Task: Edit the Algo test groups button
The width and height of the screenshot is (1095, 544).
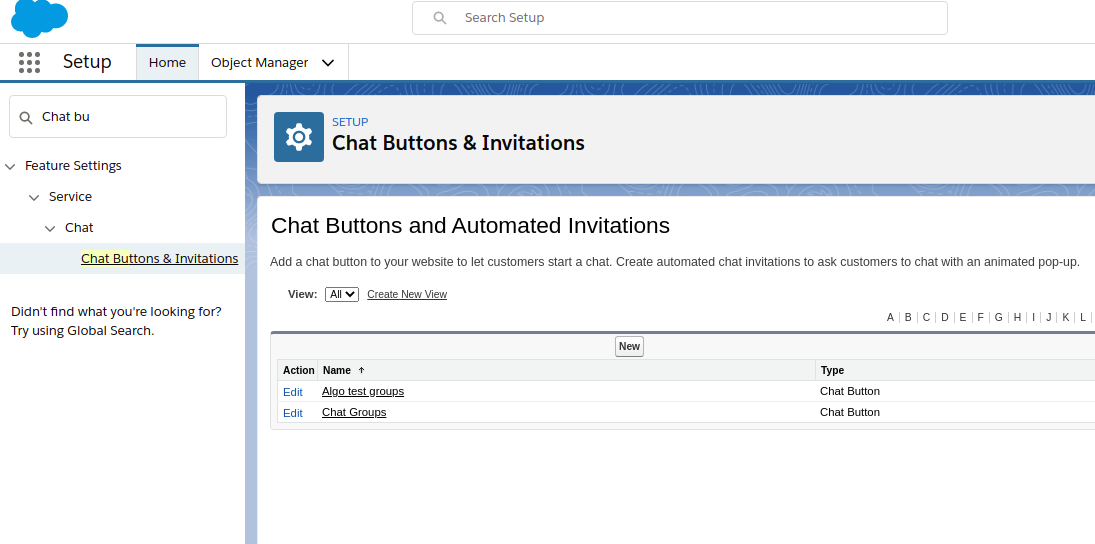Action: [292, 392]
